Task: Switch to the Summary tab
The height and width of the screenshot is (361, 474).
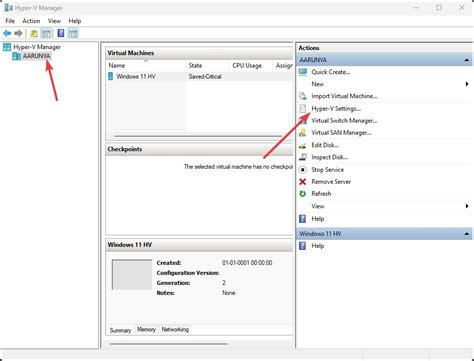Action: (120, 330)
